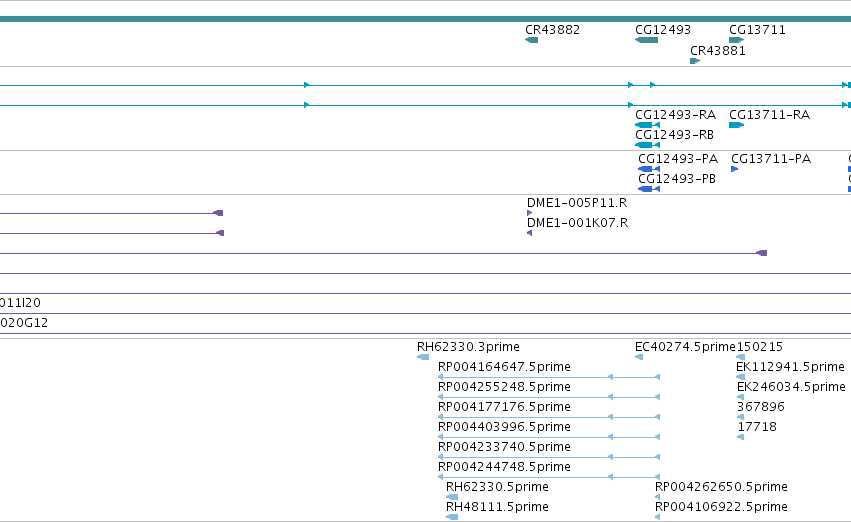
Task: Click the EC40274.5prime feature label
Action: coord(685,347)
